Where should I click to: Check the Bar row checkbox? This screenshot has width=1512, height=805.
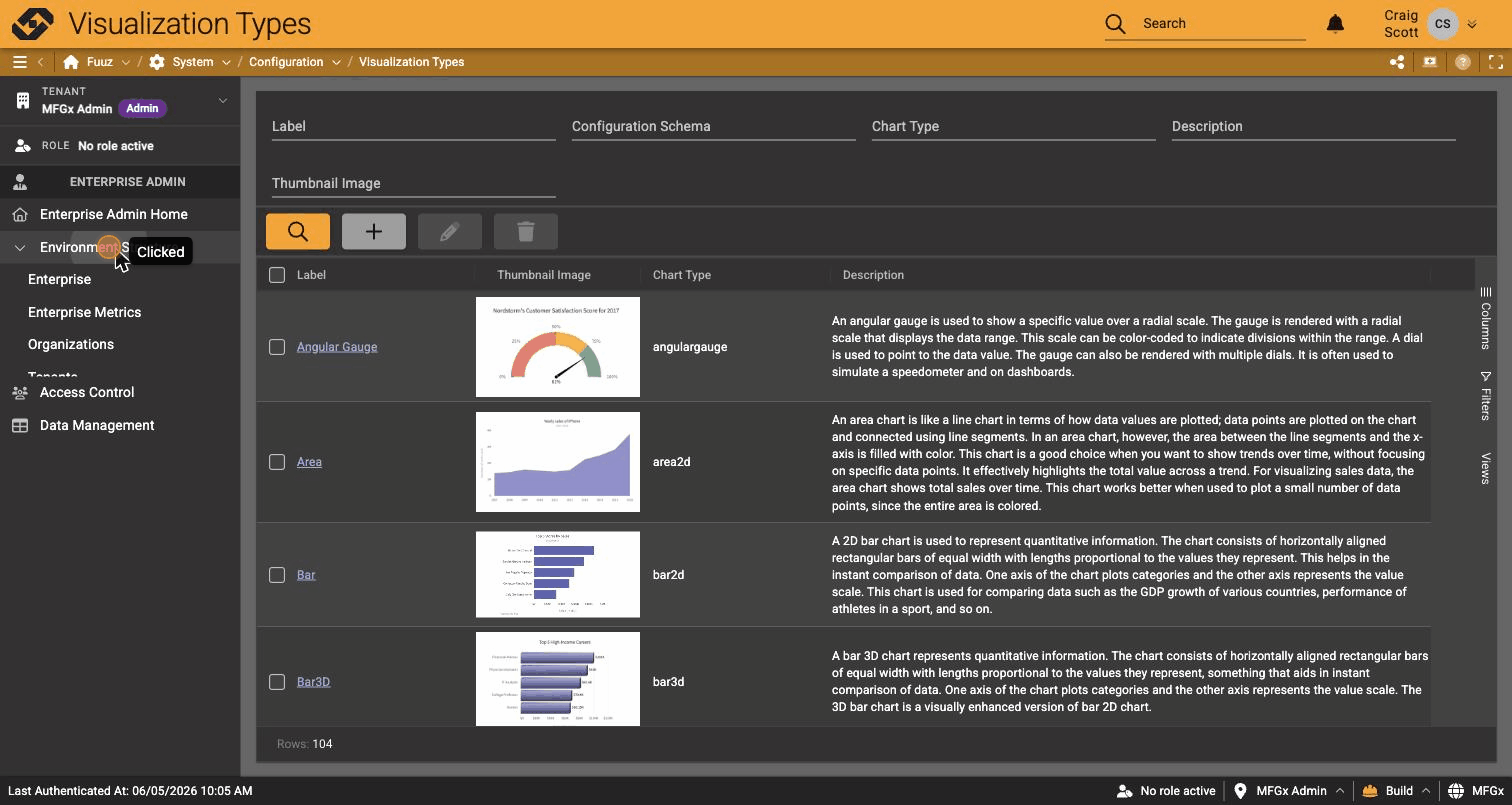(x=277, y=575)
